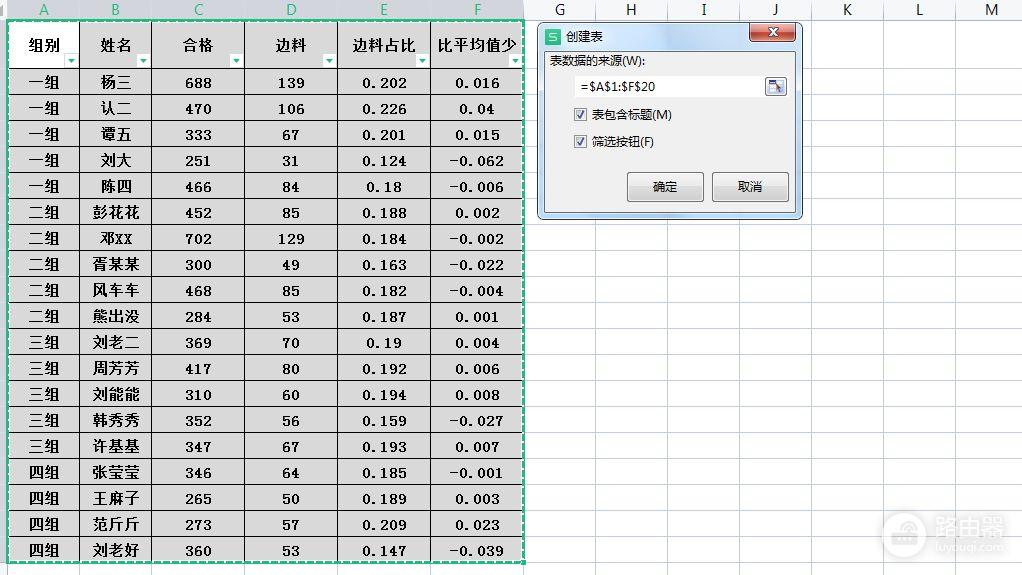Click the cell containing 彭花花
Viewport: 1022px width, 575px height.
tap(116, 213)
